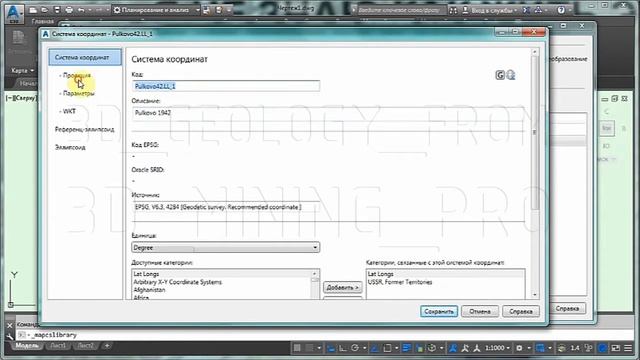Select 'Референц-эллипсоид' in the dialog sidebar
The height and width of the screenshot is (360, 640).
[84, 129]
